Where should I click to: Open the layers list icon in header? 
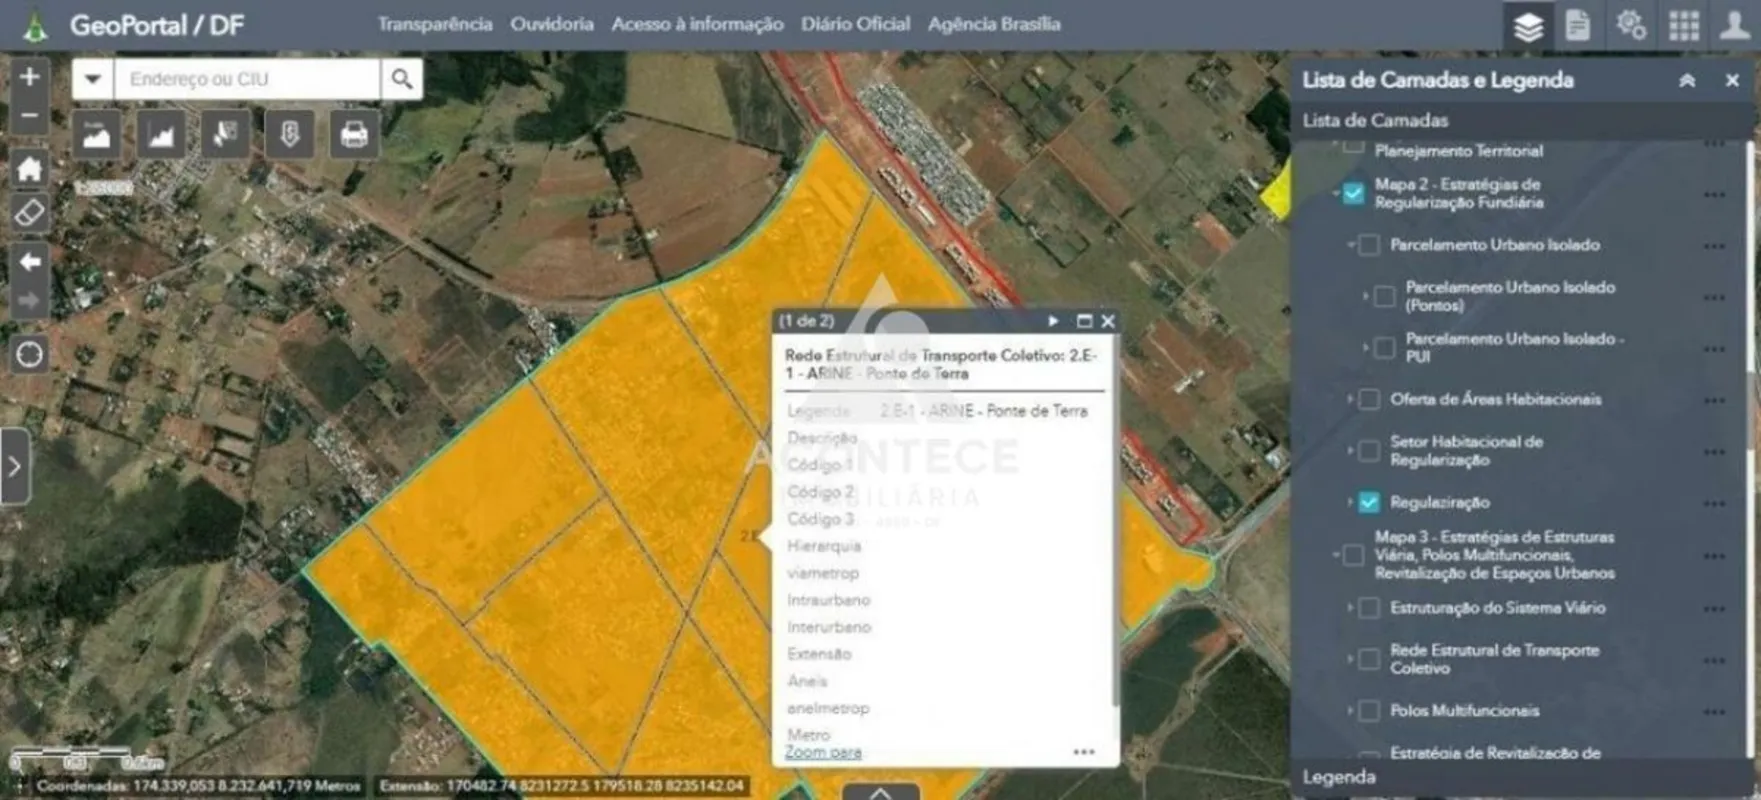(1528, 26)
